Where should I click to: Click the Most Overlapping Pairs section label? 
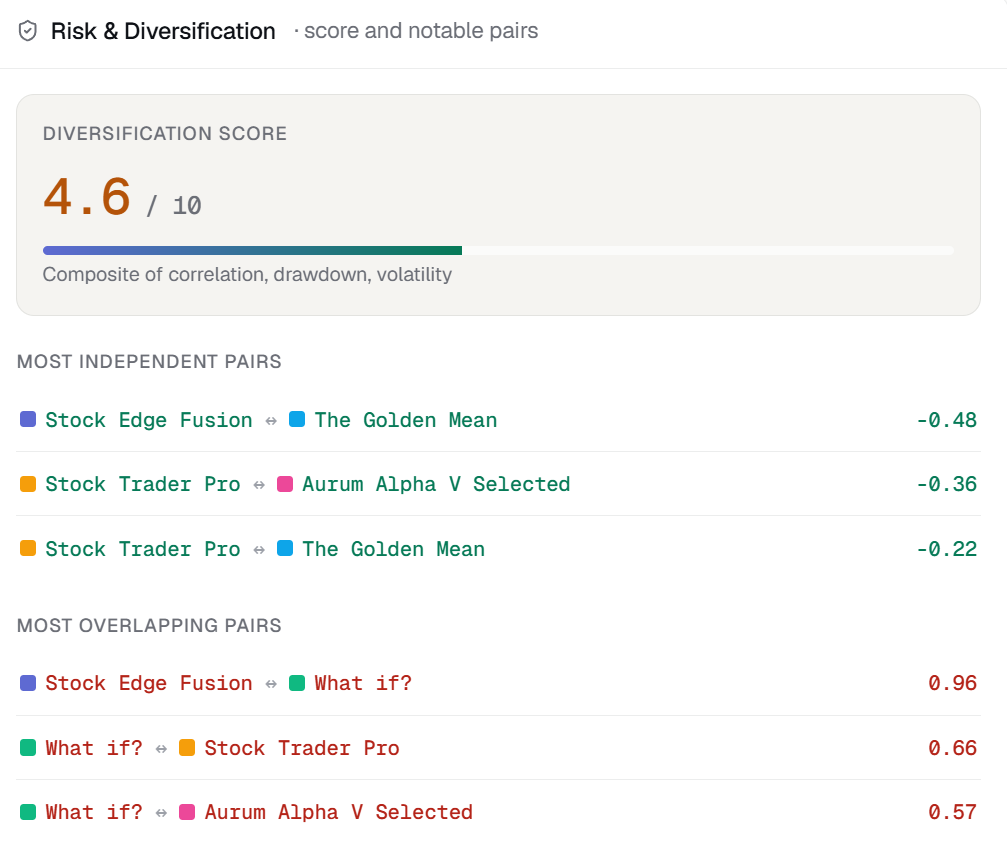click(x=149, y=626)
